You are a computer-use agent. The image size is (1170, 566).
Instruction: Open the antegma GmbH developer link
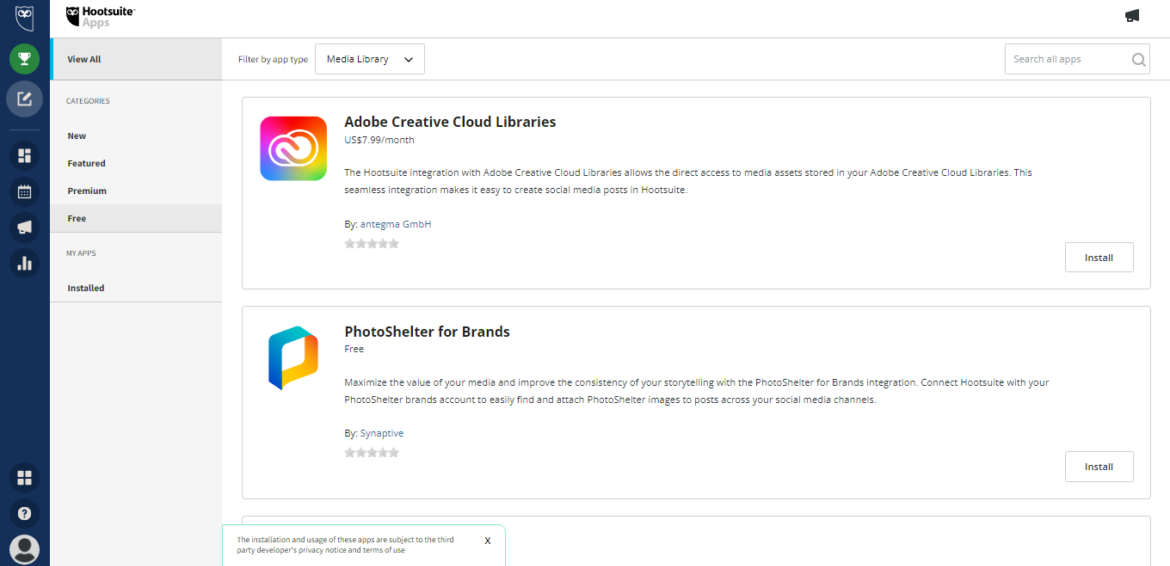pyautogui.click(x=395, y=224)
